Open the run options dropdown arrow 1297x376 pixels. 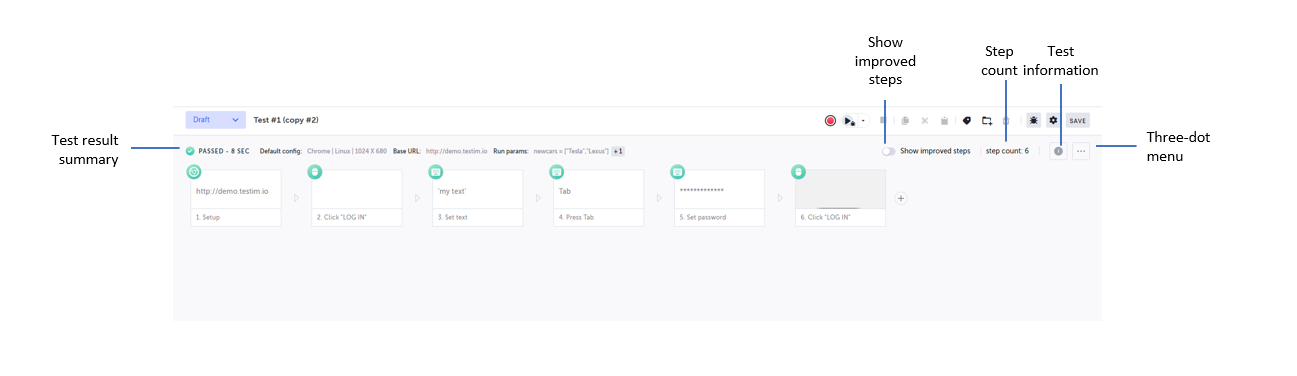tap(863, 121)
